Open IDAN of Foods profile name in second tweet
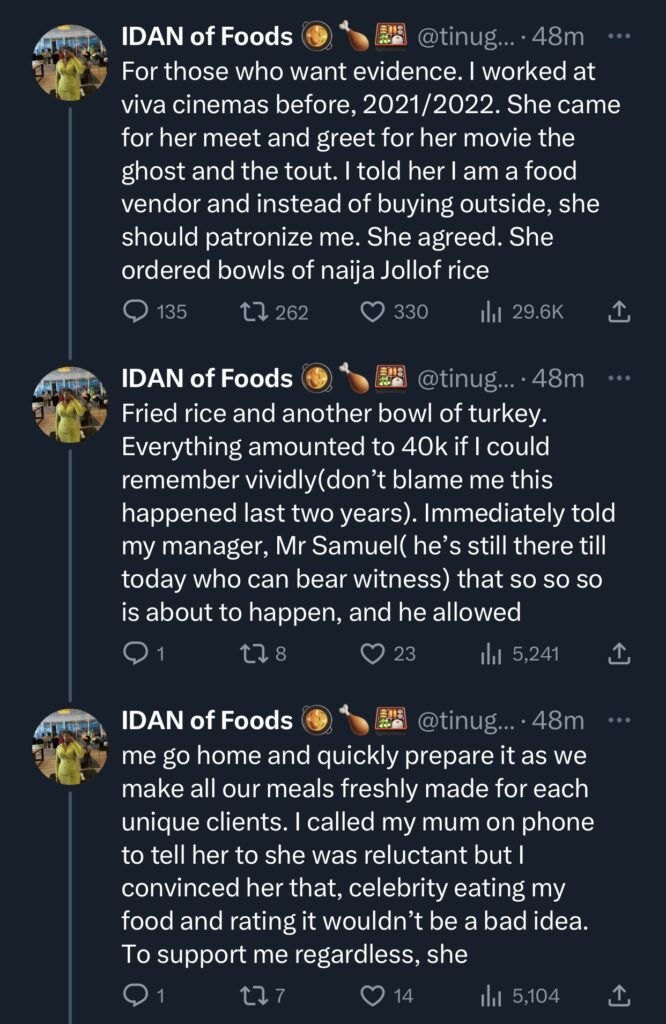666x1024 pixels. [207, 379]
